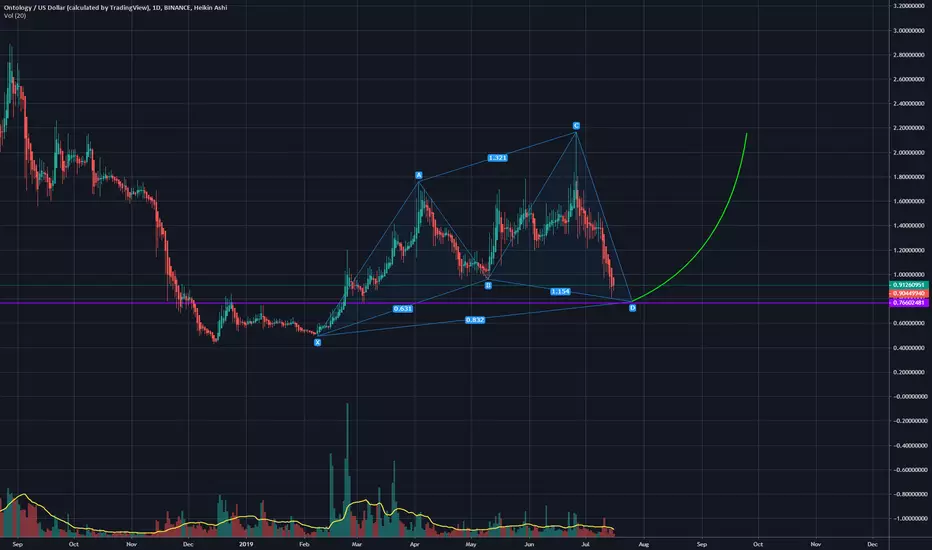Screen dimensions: 932x550
Task: Select the X point label of the pattern
Action: (317, 342)
